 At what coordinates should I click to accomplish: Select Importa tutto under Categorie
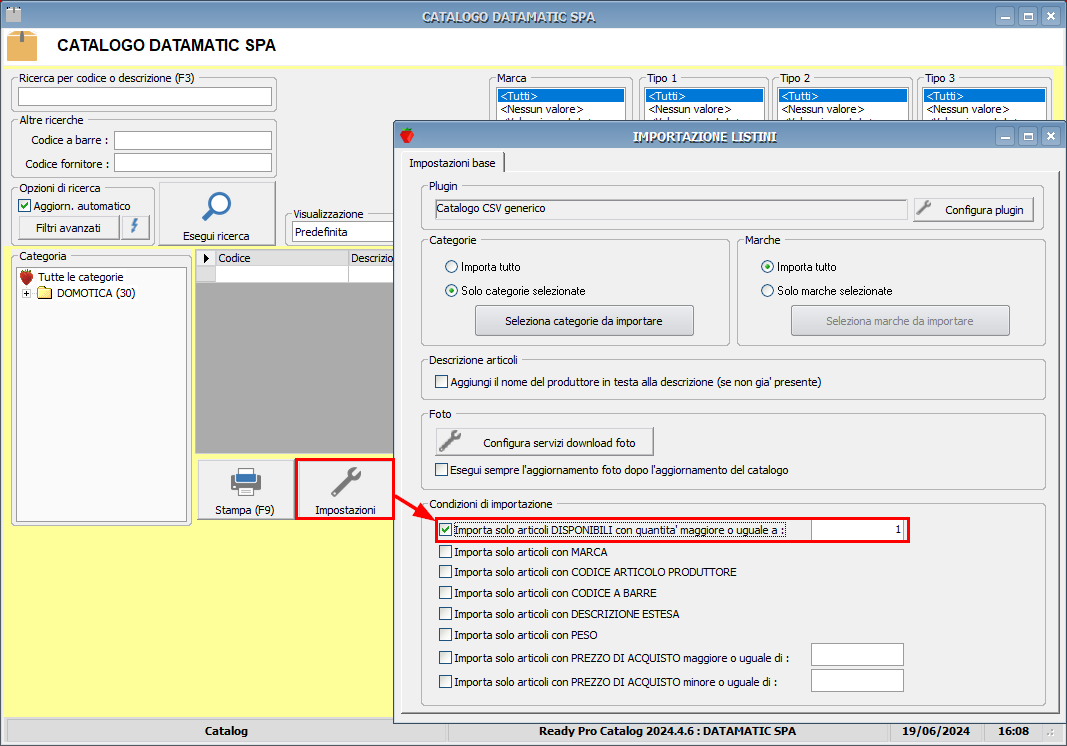pos(451,267)
